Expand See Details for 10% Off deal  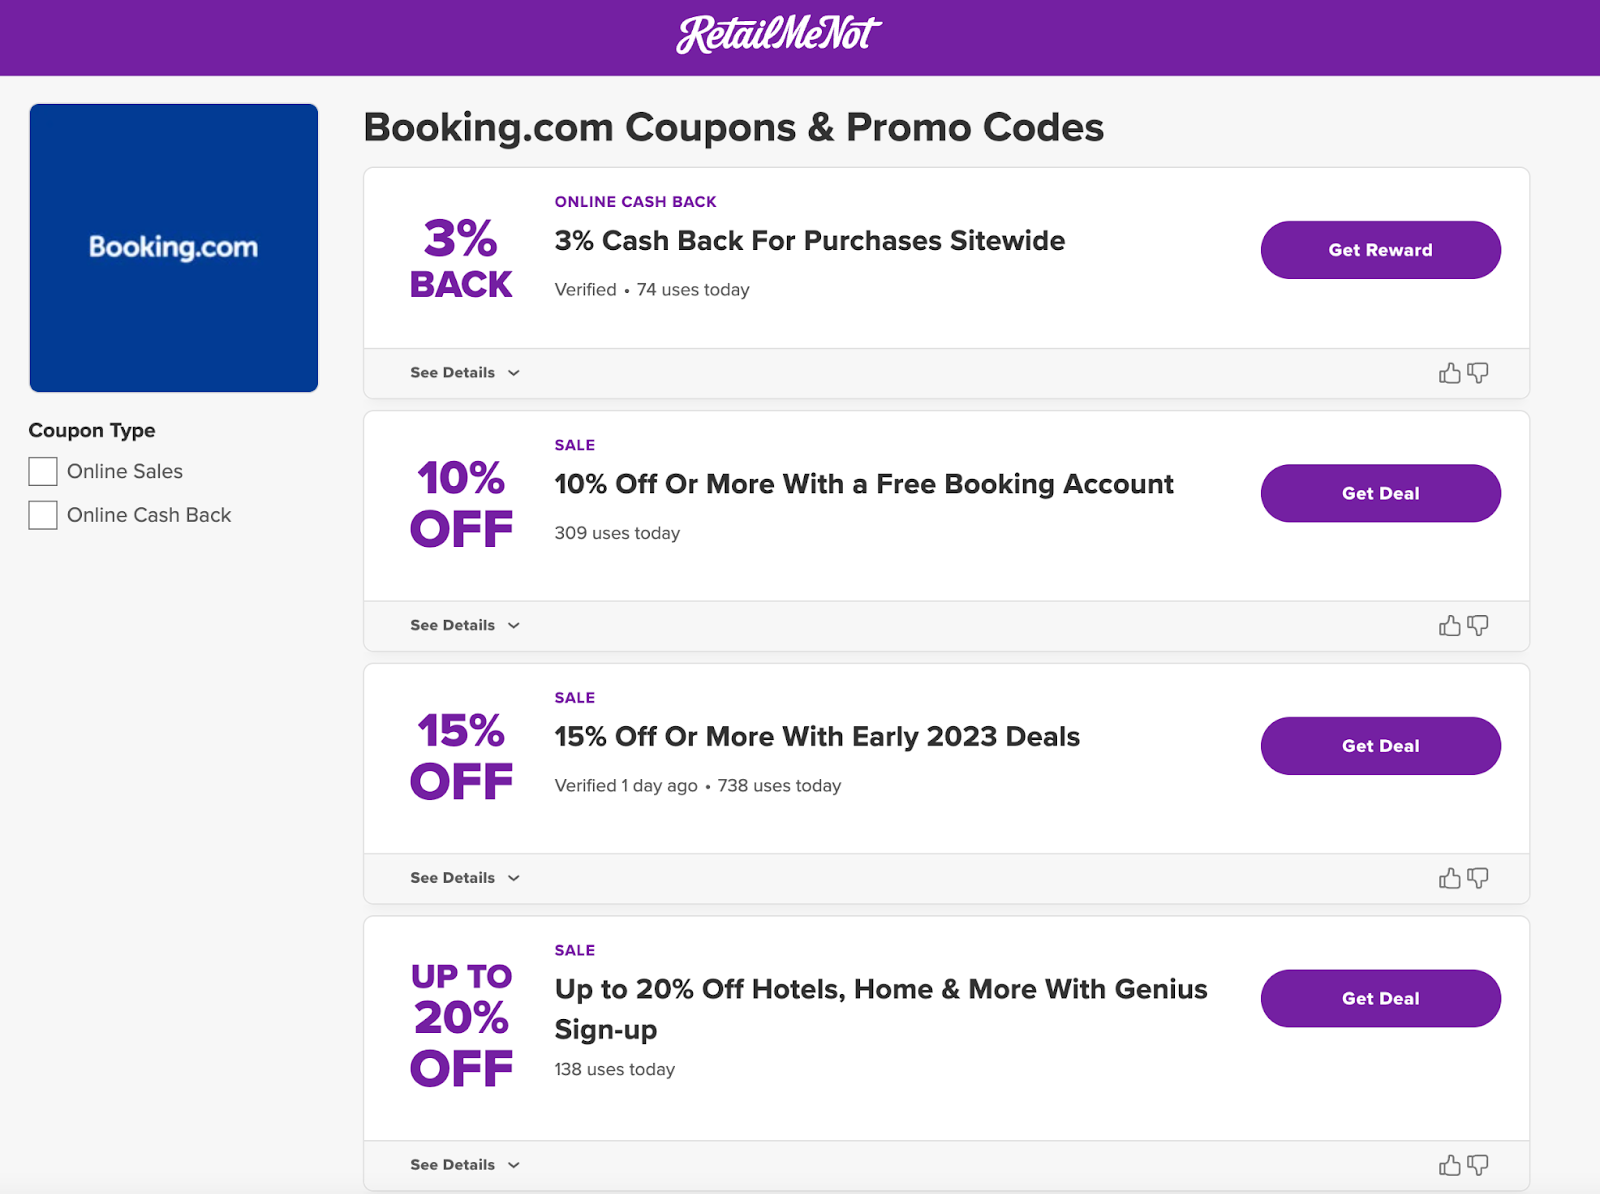point(465,626)
